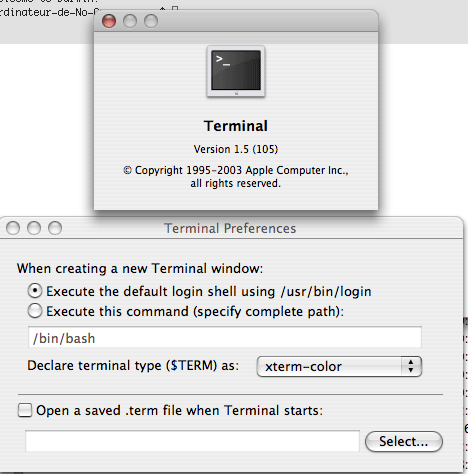The width and height of the screenshot is (468, 474).
Task: Open the $TERM type dropdown
Action: 339,367
